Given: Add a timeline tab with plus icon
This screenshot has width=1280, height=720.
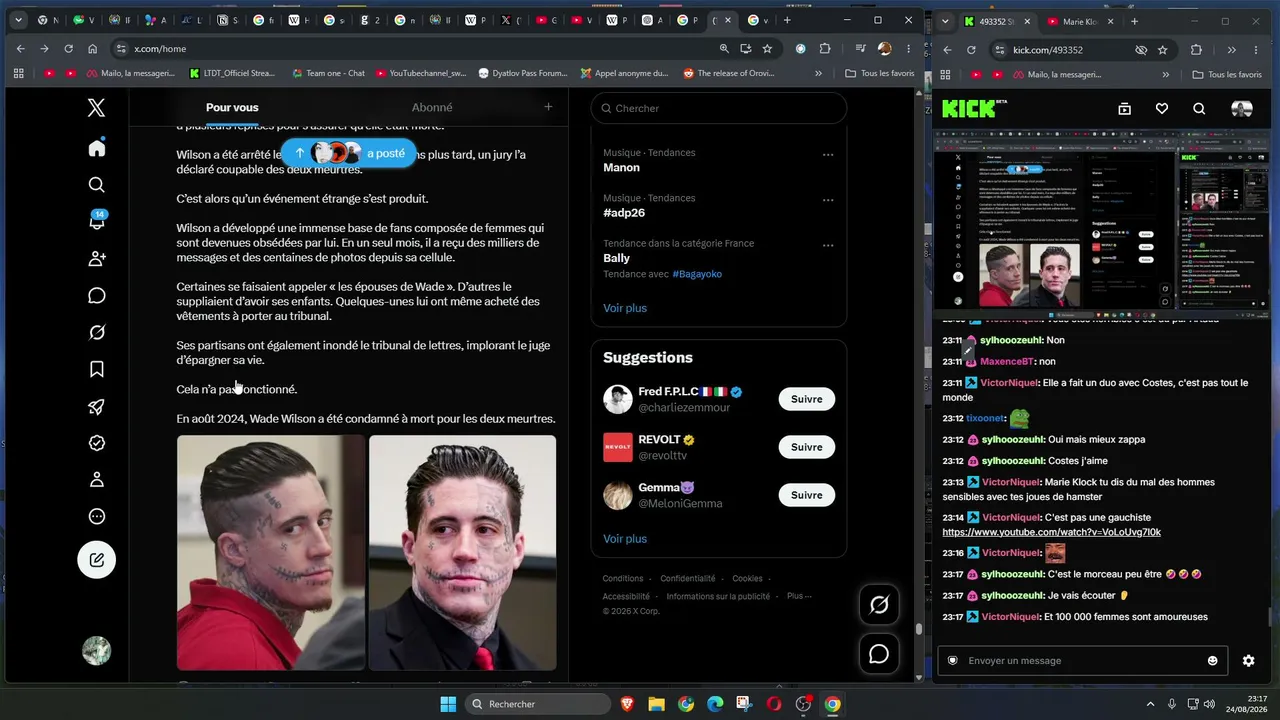Looking at the screenshot, I should (548, 107).
